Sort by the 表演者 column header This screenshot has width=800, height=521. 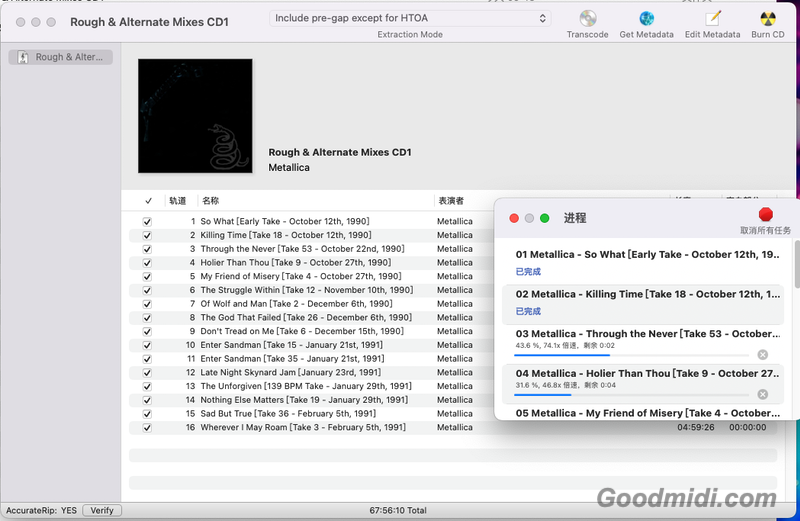451,201
